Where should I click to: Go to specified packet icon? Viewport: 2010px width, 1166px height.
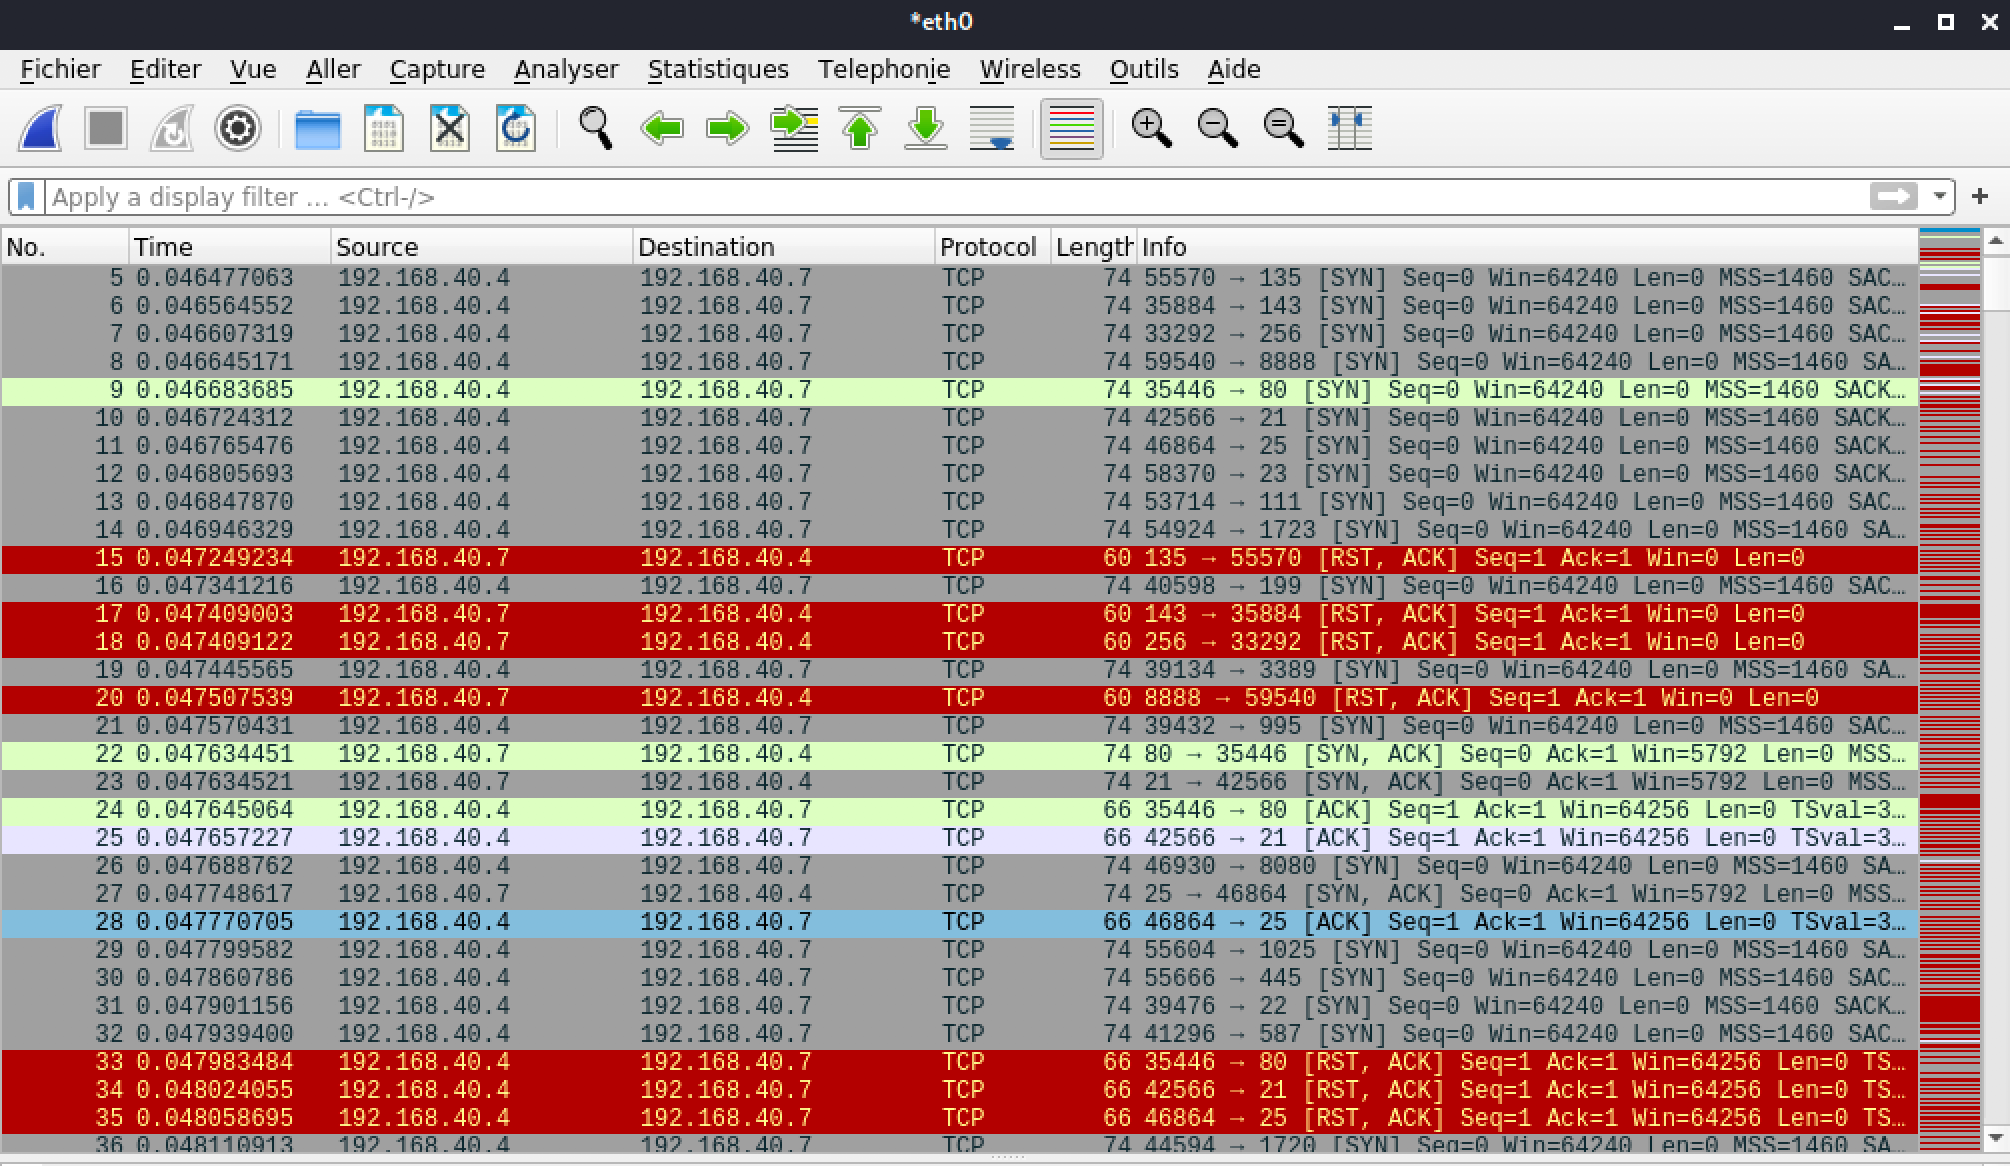coord(795,129)
